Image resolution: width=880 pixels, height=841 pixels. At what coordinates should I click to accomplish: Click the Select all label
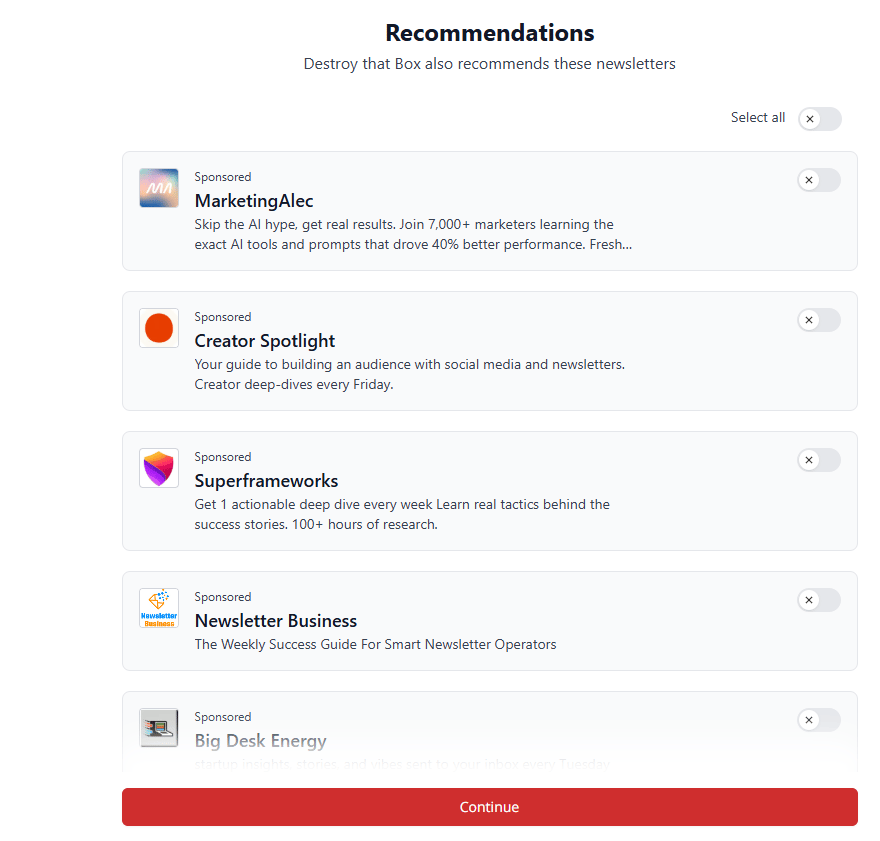tap(757, 118)
